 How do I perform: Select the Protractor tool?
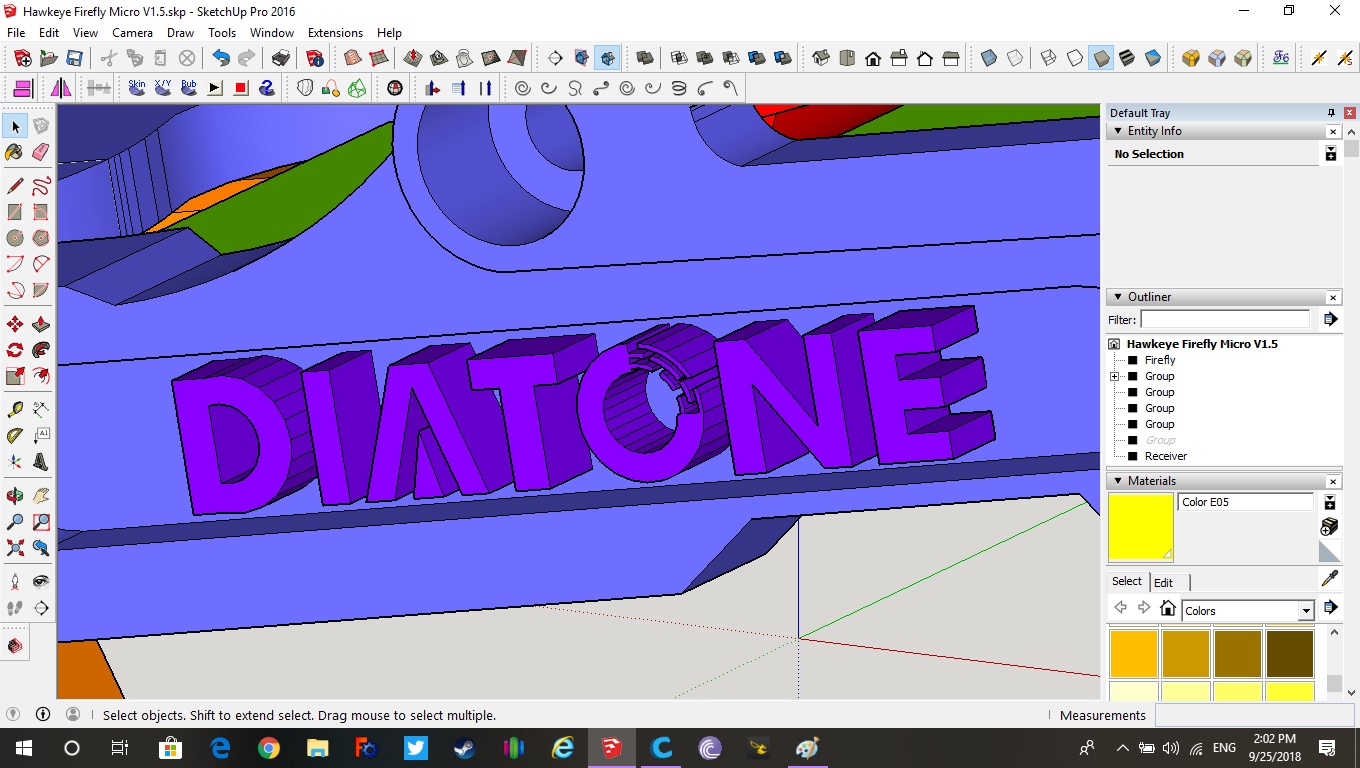coord(14,435)
